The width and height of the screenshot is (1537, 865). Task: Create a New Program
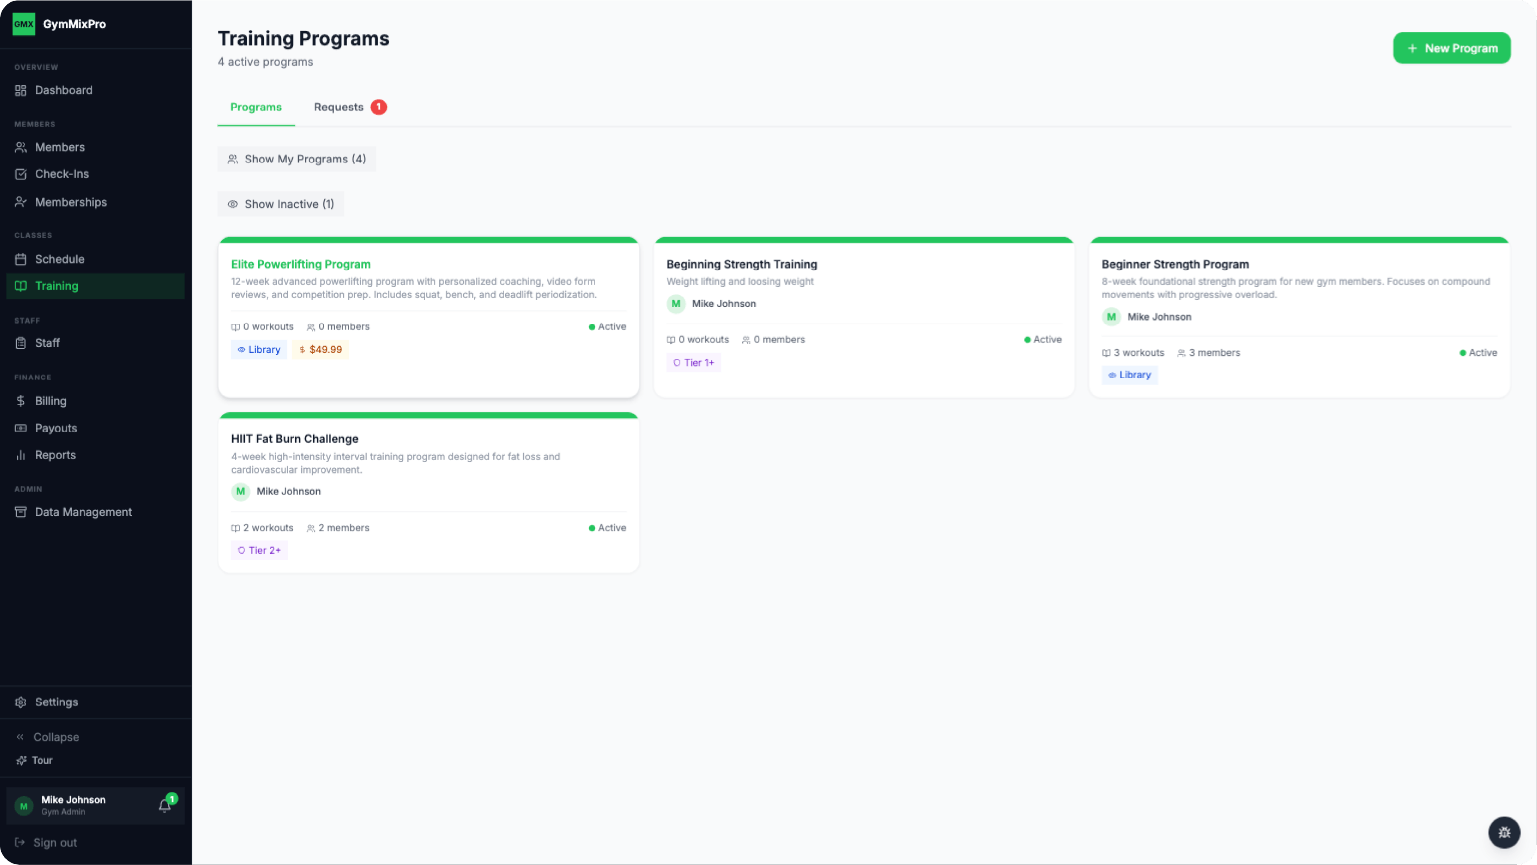point(1451,47)
